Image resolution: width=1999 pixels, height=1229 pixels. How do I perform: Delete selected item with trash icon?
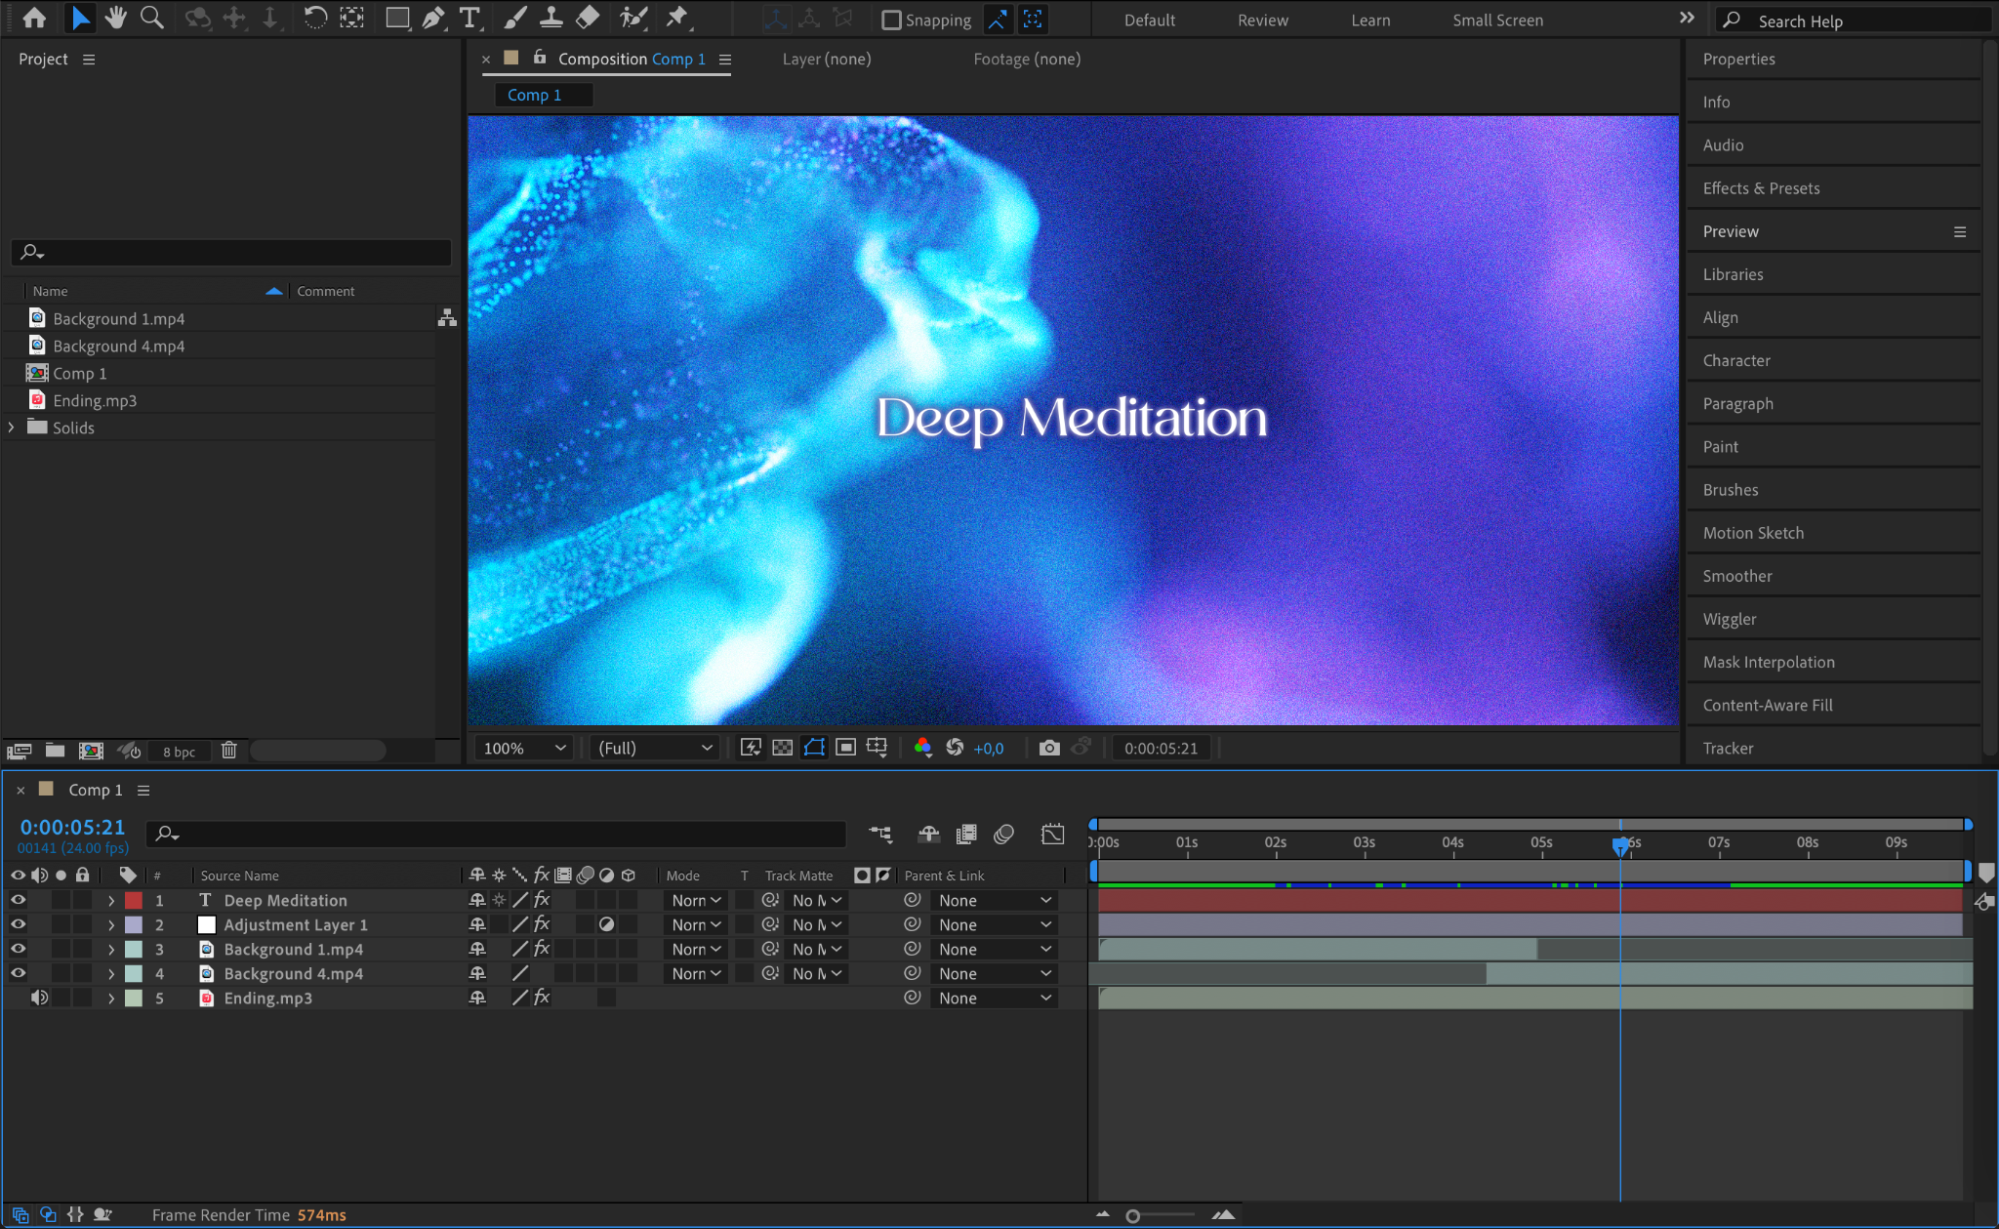229,750
